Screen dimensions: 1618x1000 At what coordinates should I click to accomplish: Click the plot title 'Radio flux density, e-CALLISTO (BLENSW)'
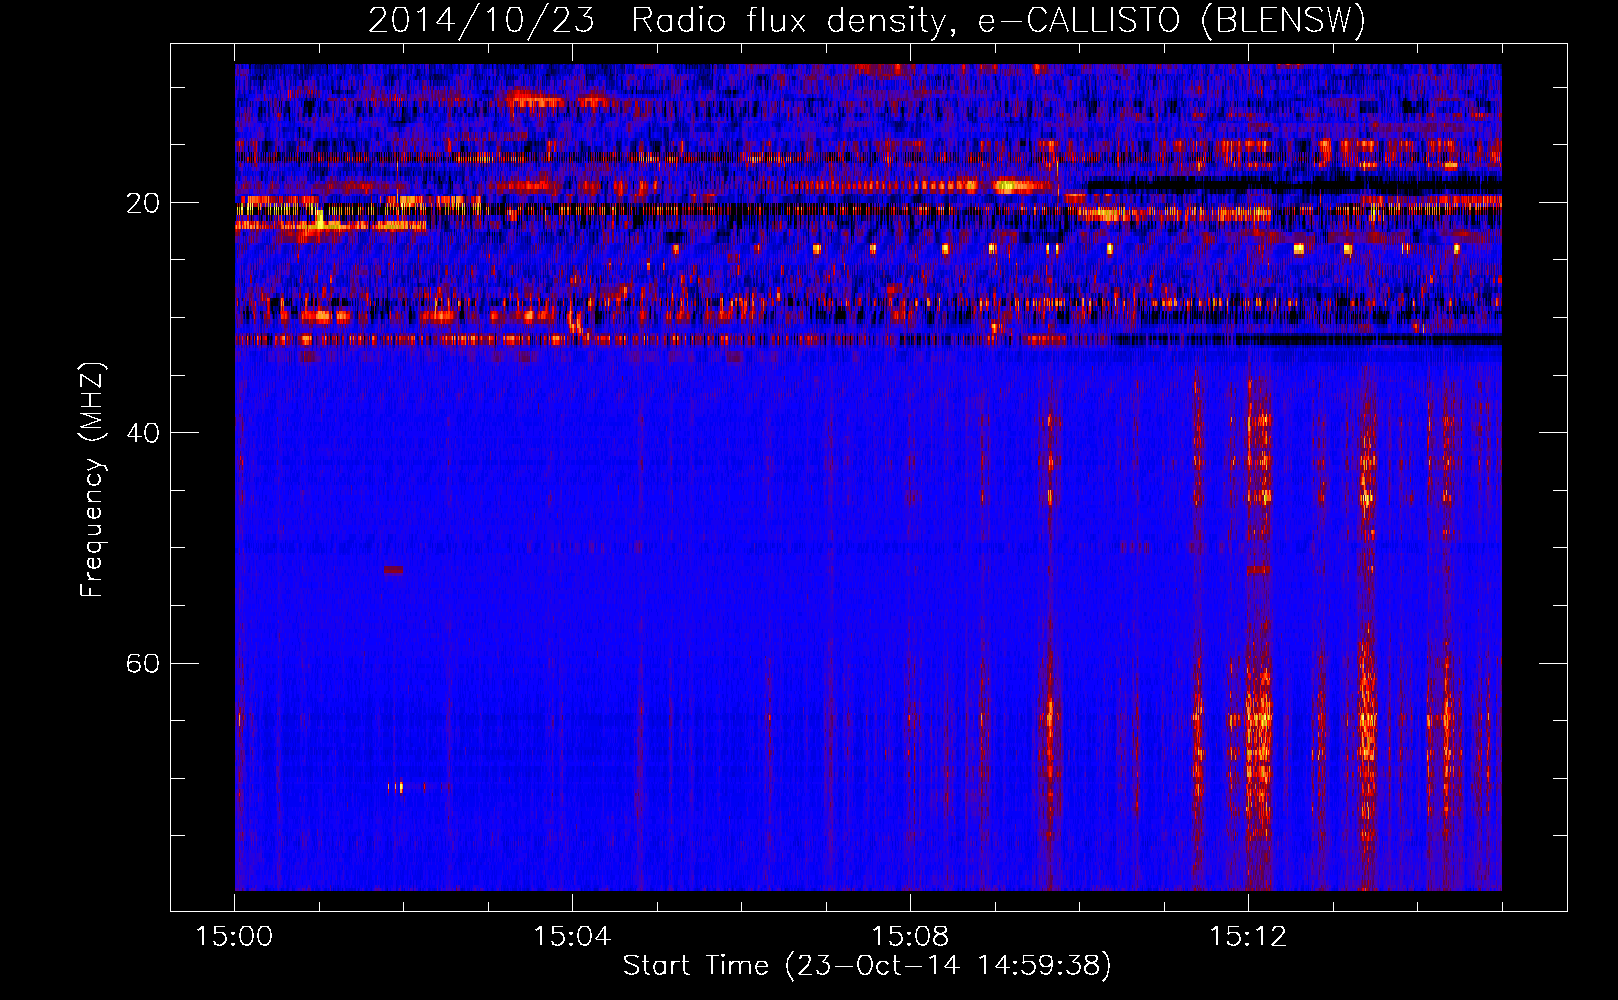tap(998, 20)
